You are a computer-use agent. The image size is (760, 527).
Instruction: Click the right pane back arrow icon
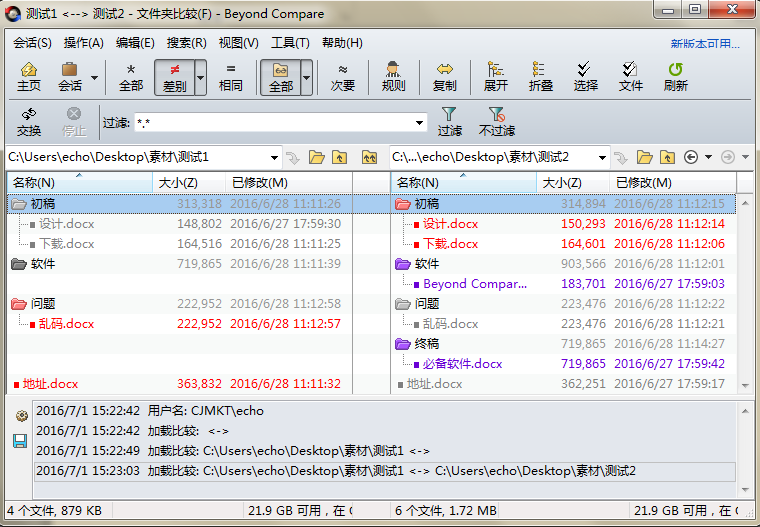tap(691, 158)
